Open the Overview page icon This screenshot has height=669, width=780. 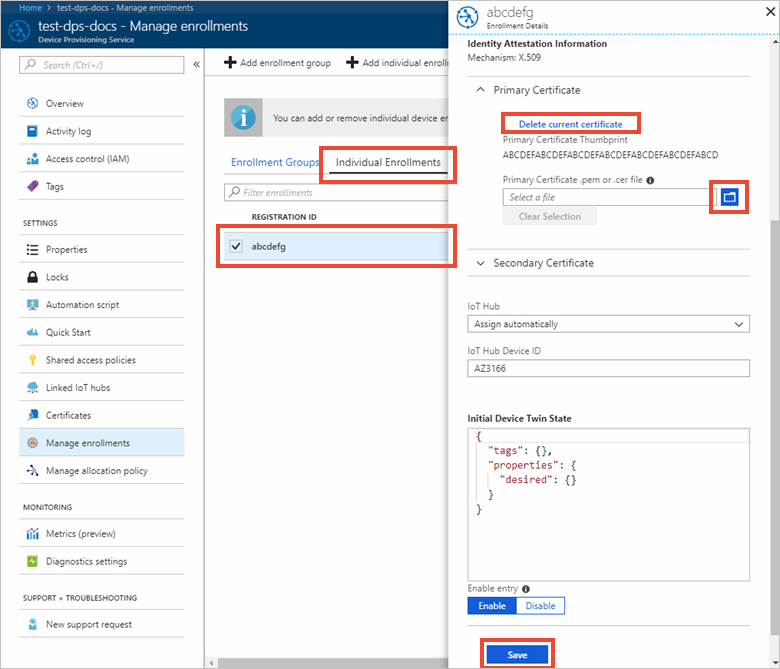[32, 103]
